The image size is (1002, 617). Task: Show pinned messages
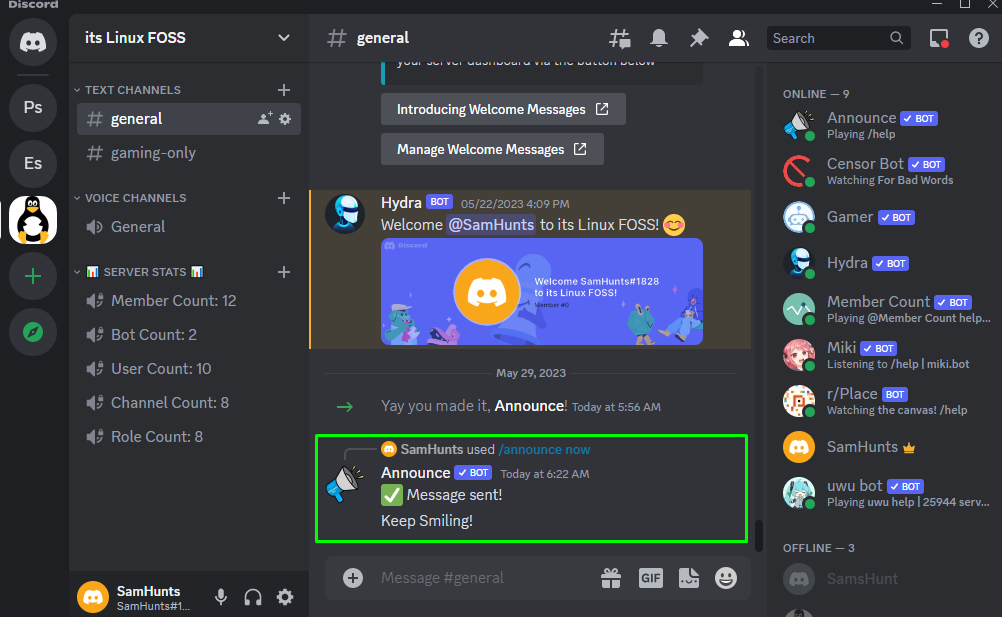pyautogui.click(x=698, y=38)
